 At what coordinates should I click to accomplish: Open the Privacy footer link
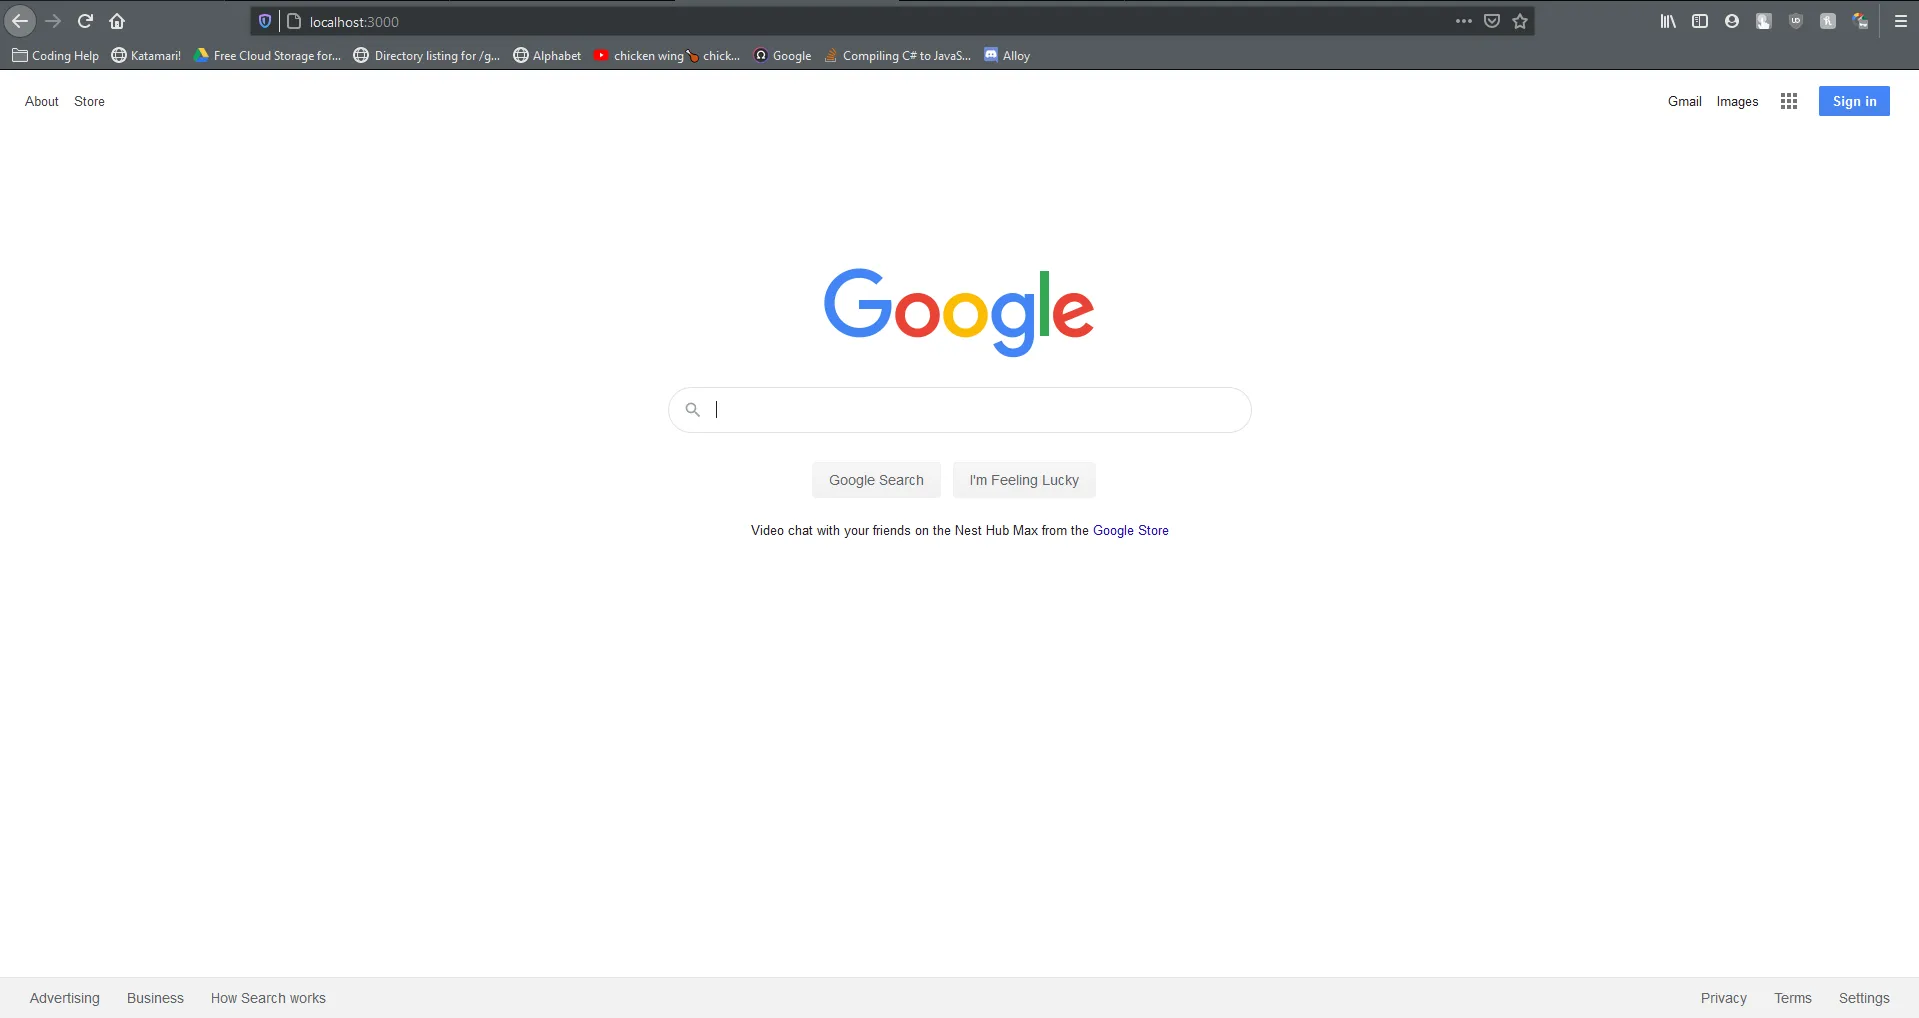pos(1724,998)
